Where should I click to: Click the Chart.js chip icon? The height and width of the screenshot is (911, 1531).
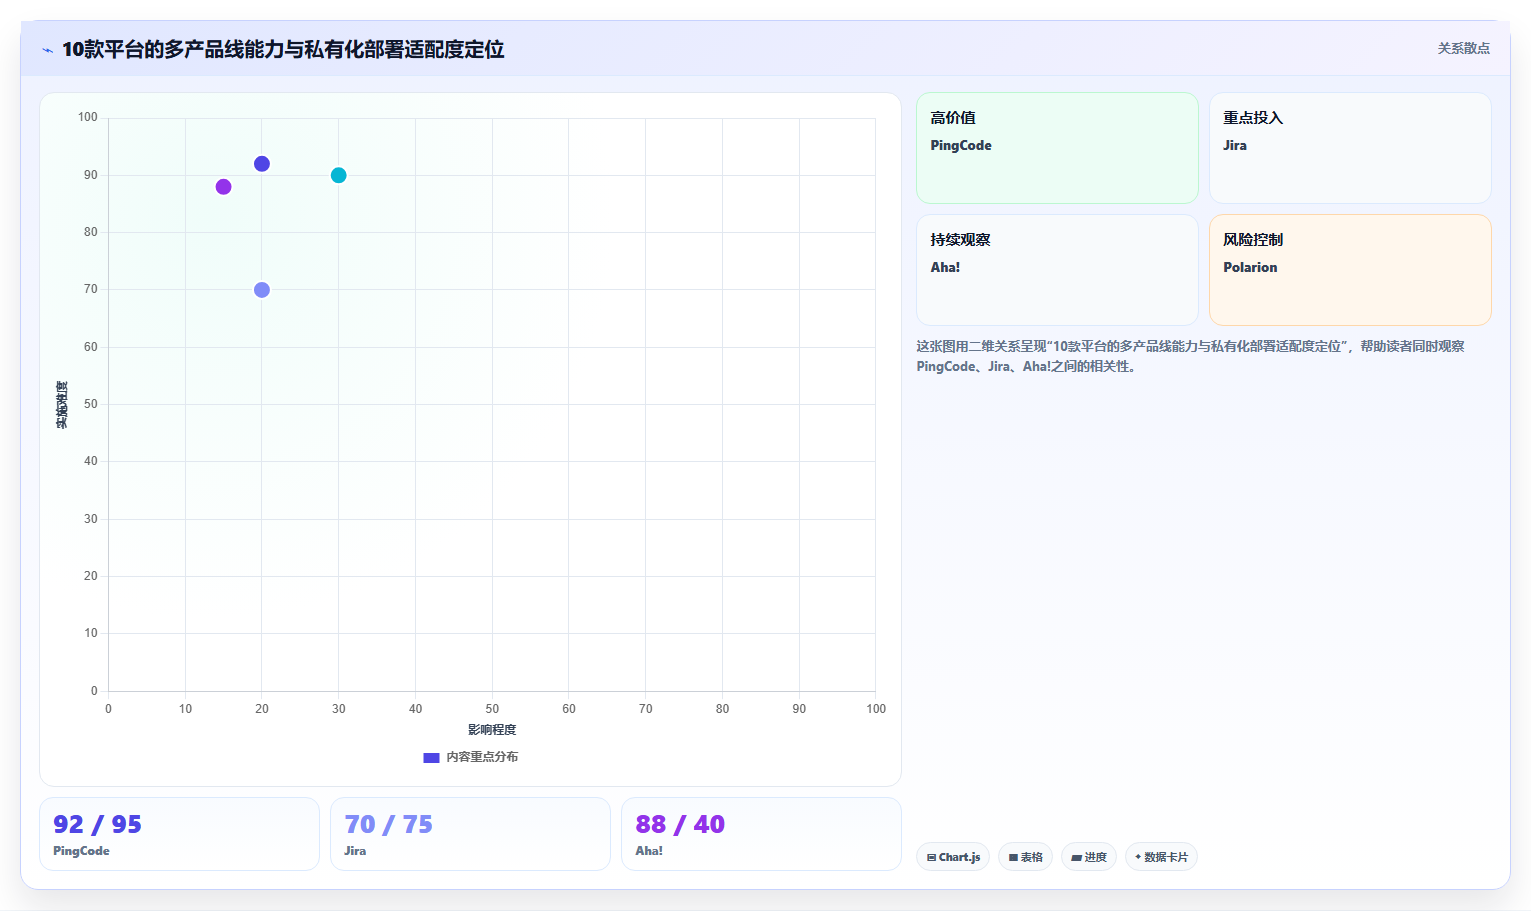(x=931, y=858)
